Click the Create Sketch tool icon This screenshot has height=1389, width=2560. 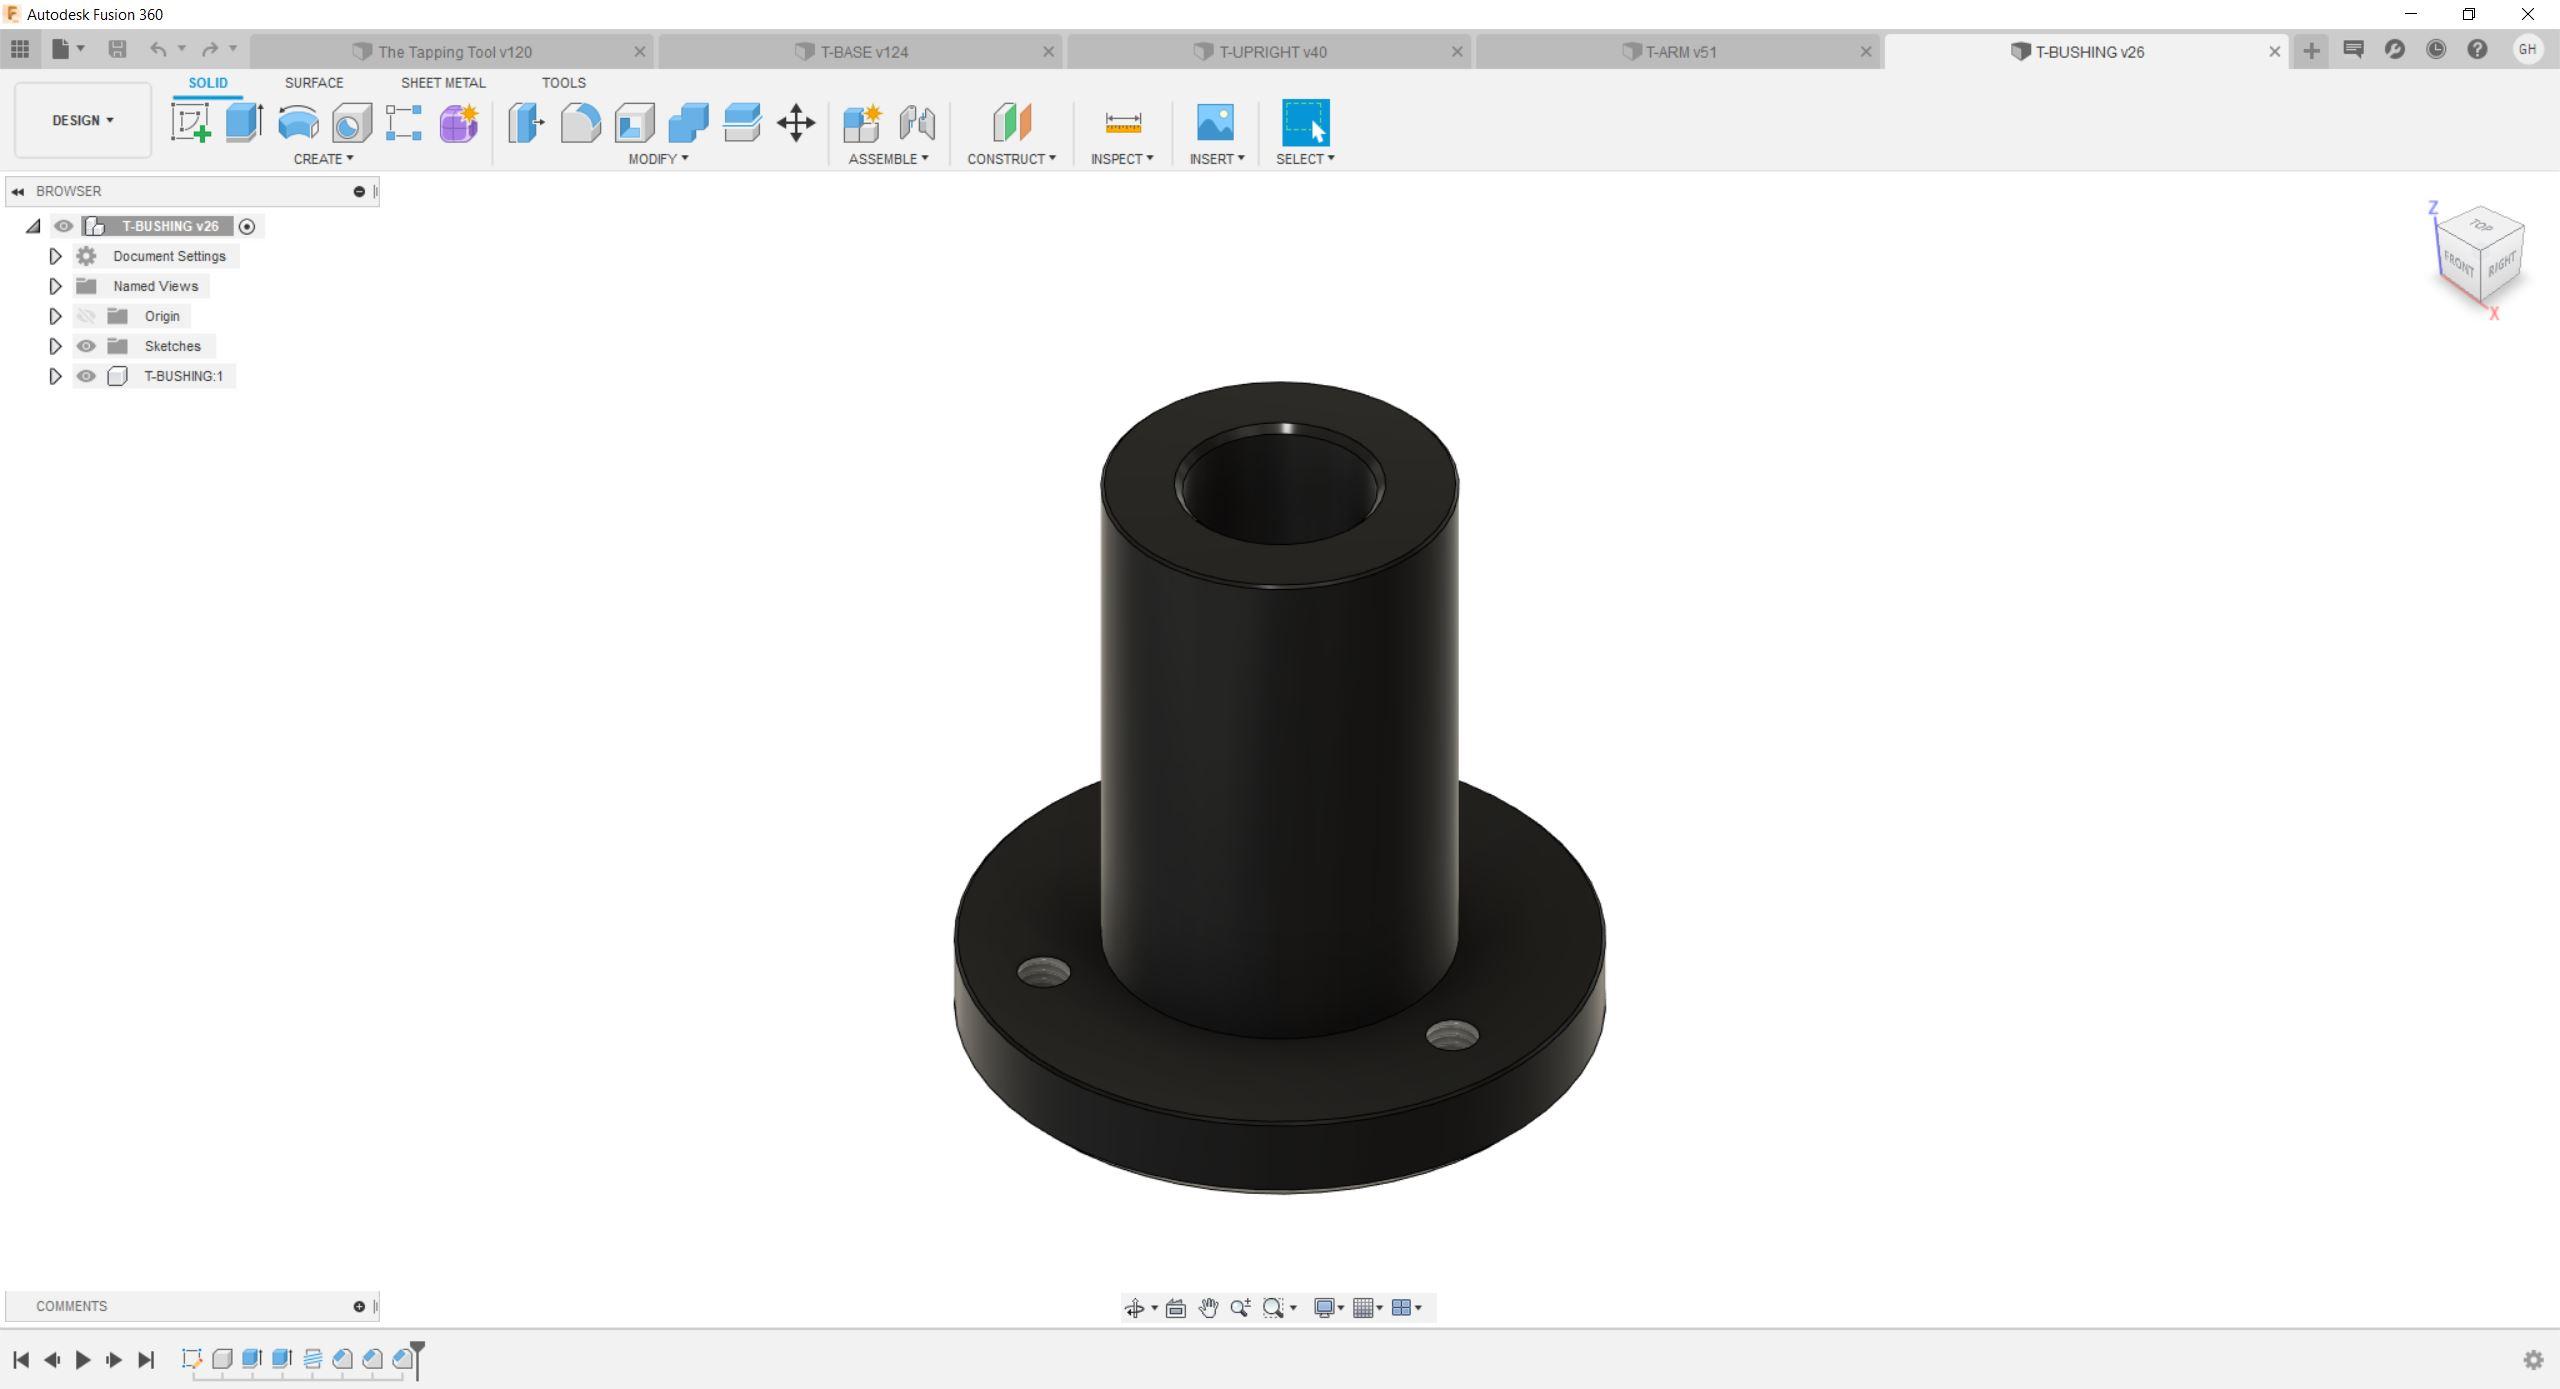click(190, 123)
